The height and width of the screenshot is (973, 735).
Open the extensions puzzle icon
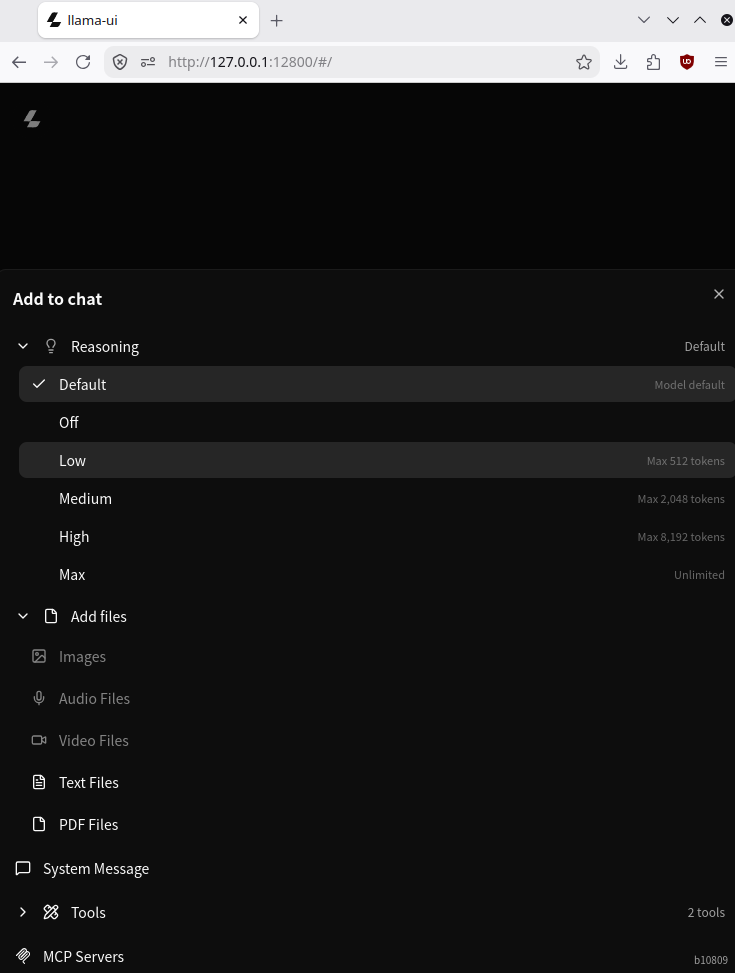click(653, 61)
